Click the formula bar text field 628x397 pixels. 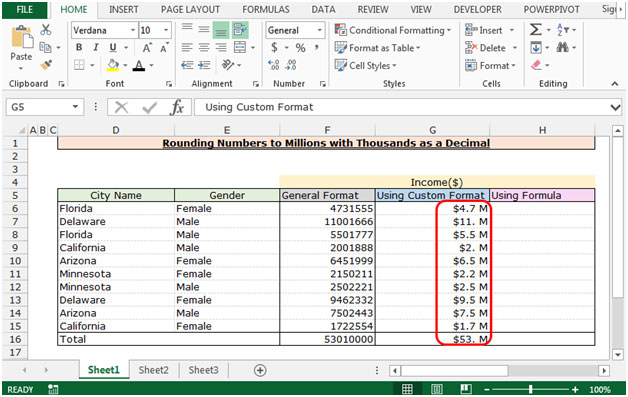point(401,107)
